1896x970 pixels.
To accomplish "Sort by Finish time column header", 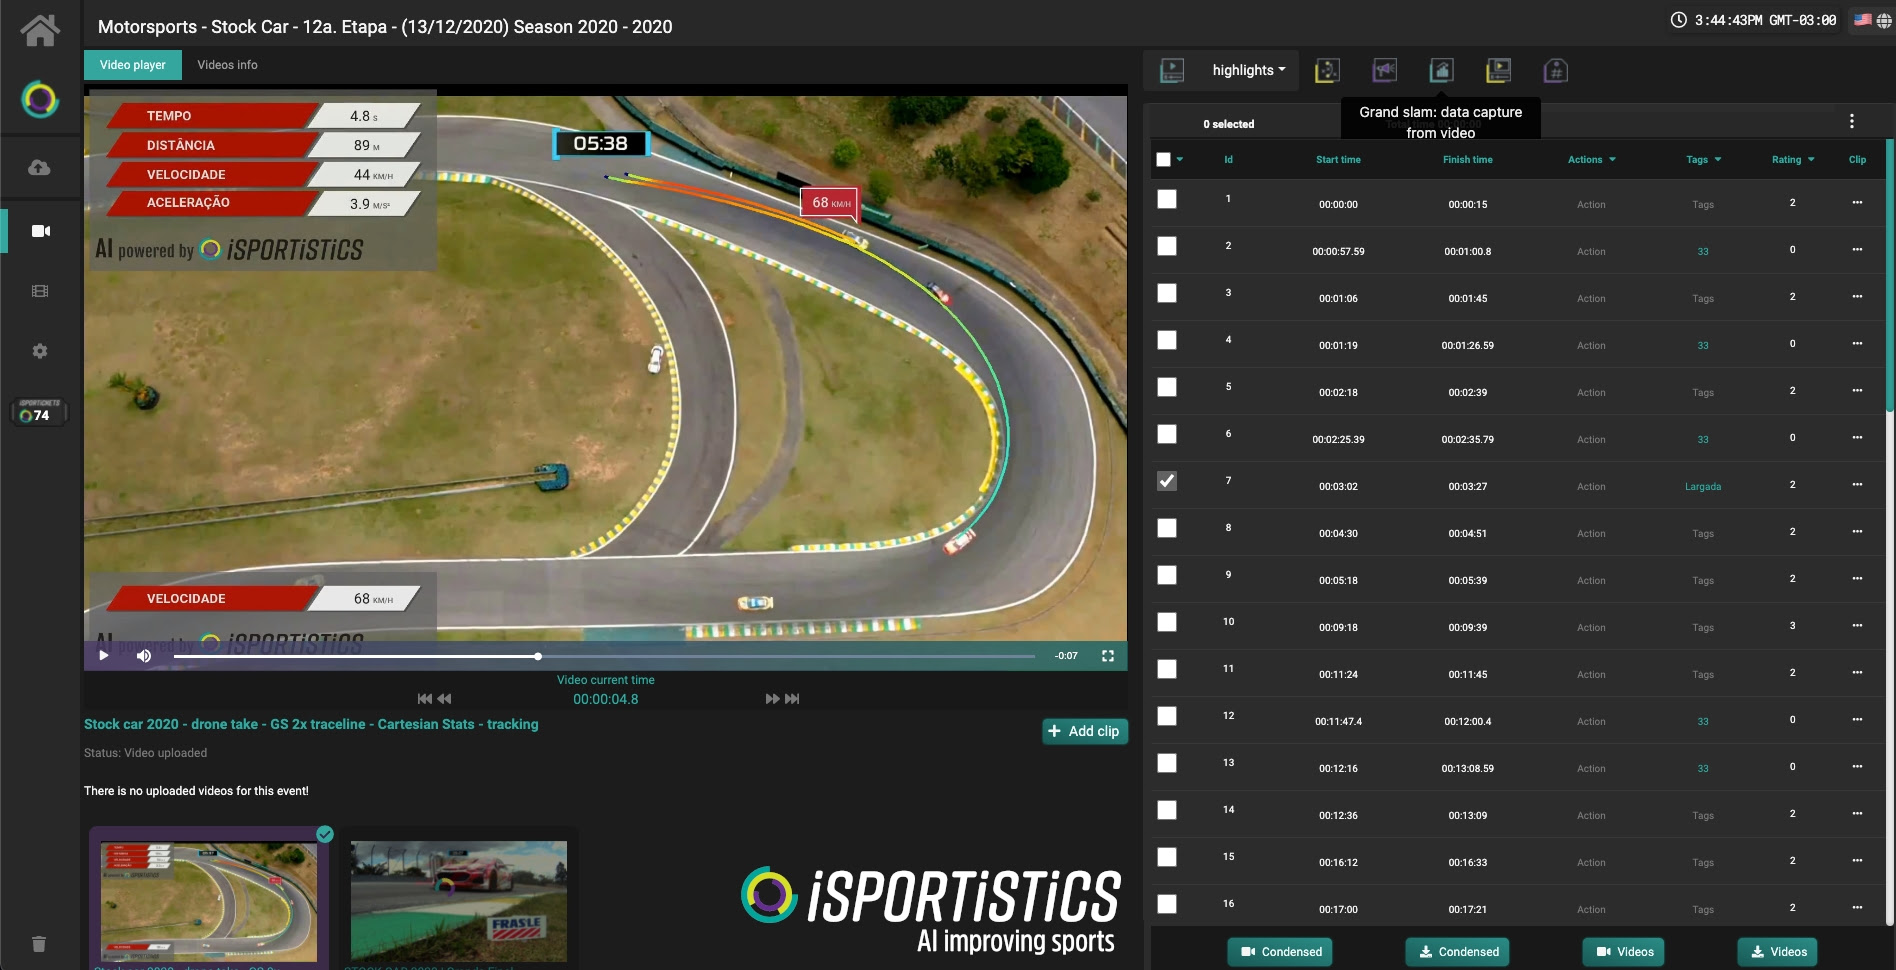I will click(x=1467, y=160).
